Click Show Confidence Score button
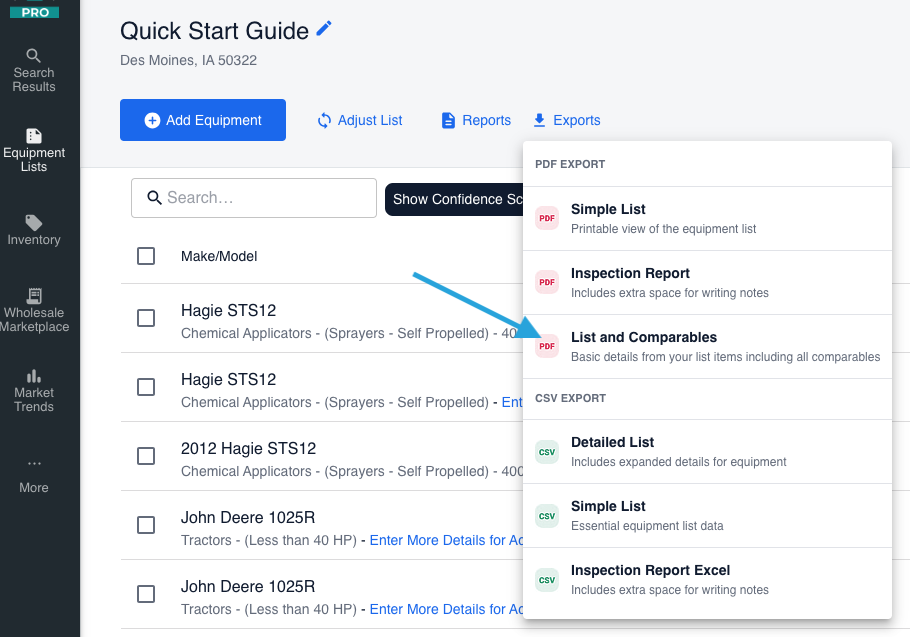The height and width of the screenshot is (637, 910). click(454, 199)
